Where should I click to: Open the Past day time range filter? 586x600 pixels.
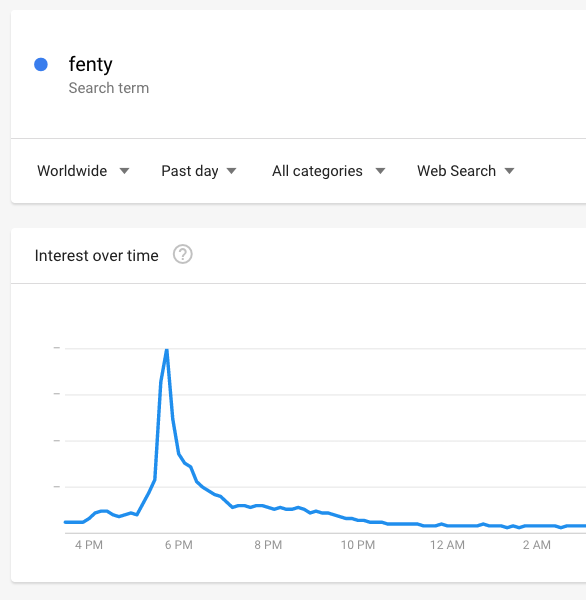coord(199,171)
